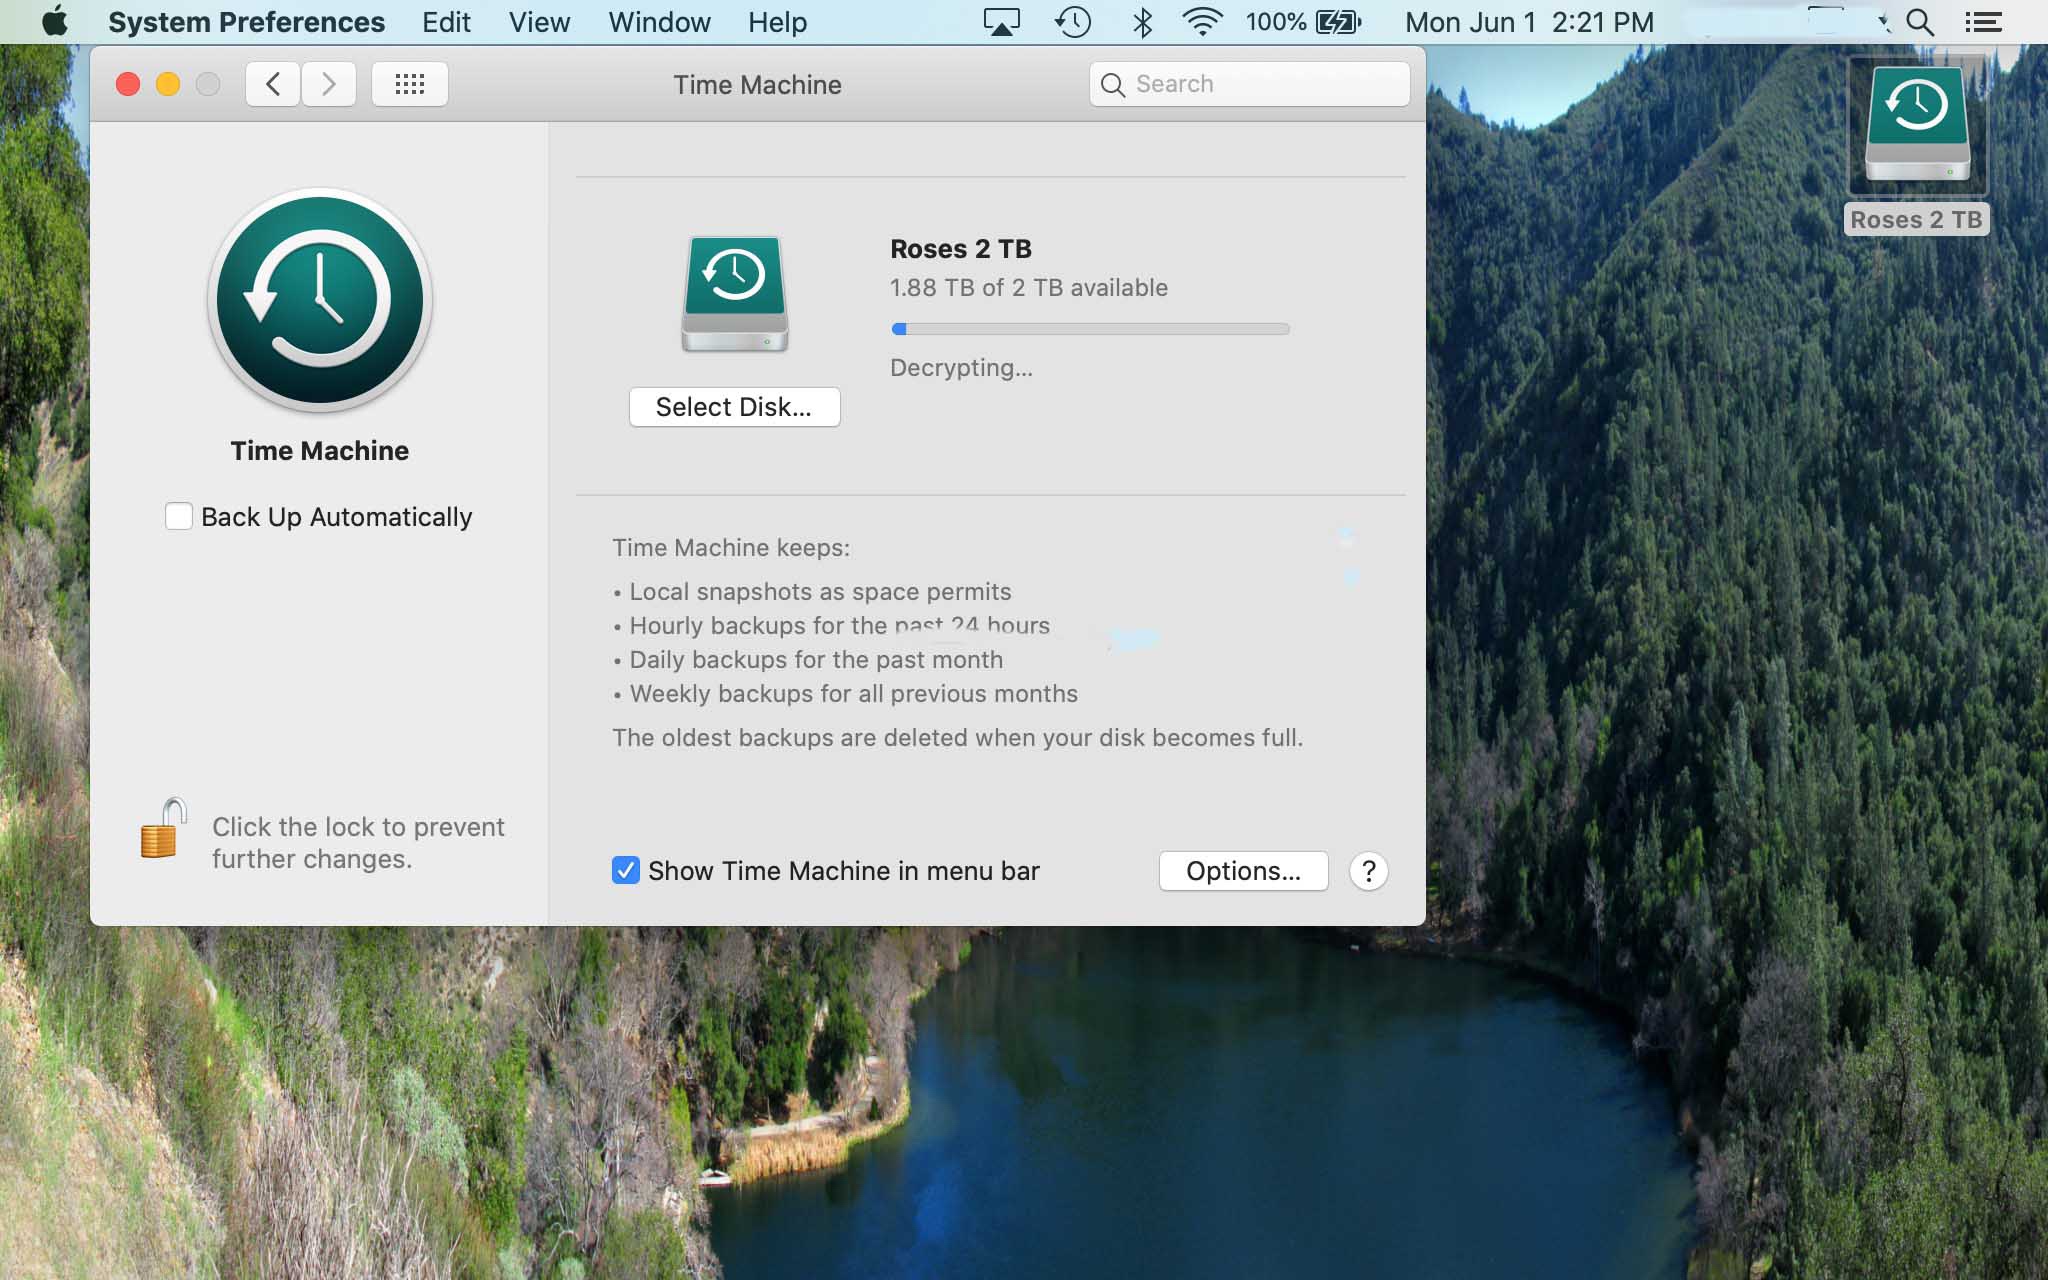Screen dimensions: 2048x1280
Task: Click the Options... button
Action: (x=1243, y=871)
